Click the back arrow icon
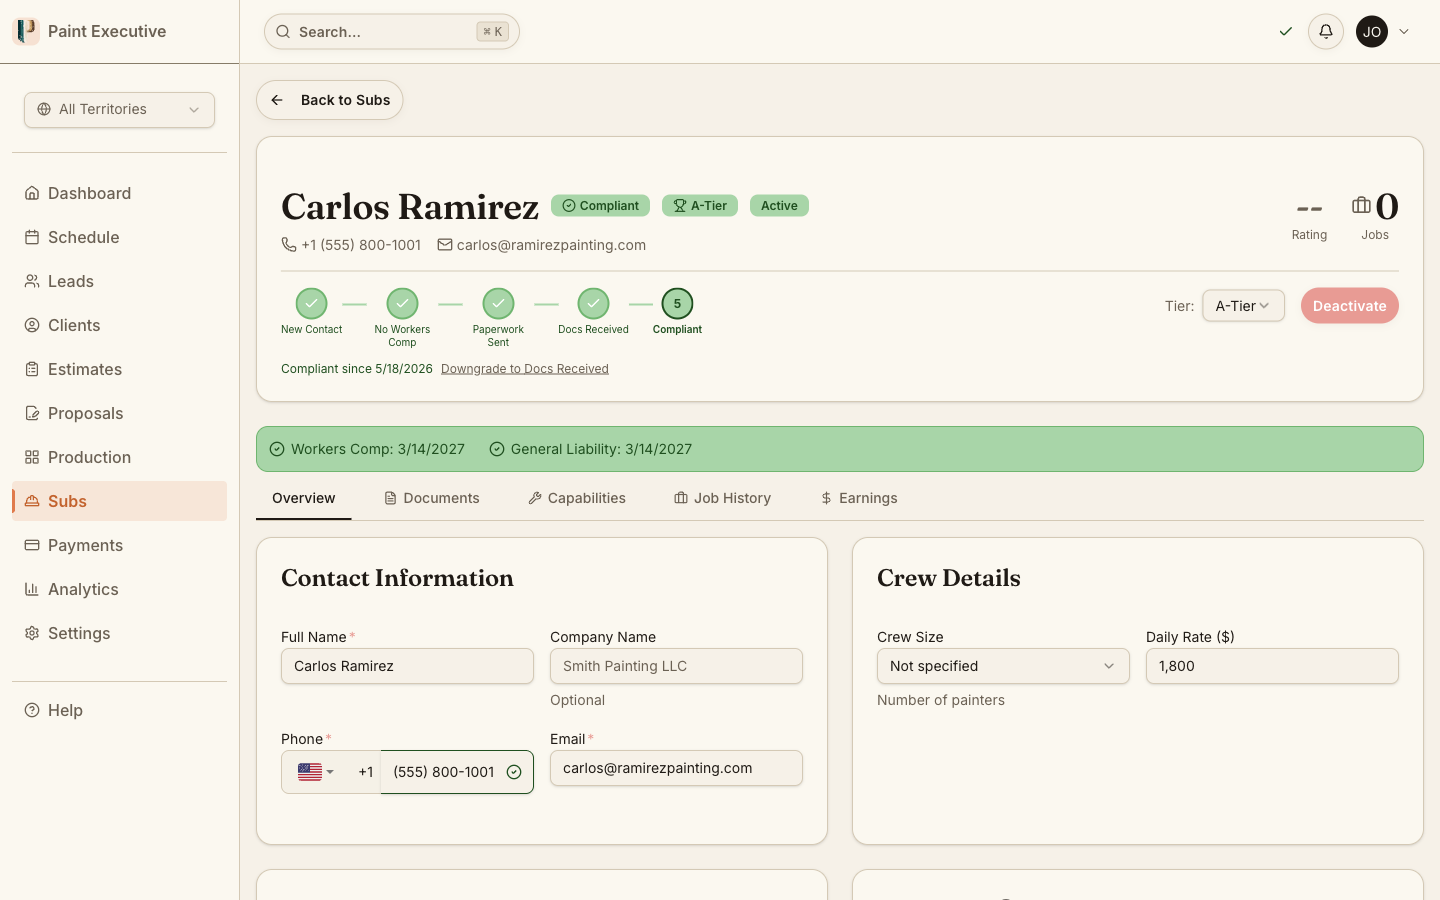1440x900 pixels. [x=277, y=100]
